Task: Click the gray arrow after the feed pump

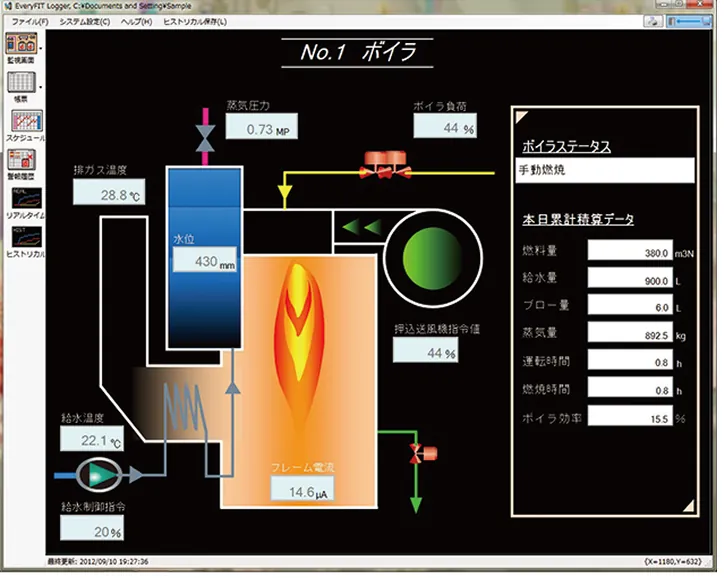Action: click(136, 475)
